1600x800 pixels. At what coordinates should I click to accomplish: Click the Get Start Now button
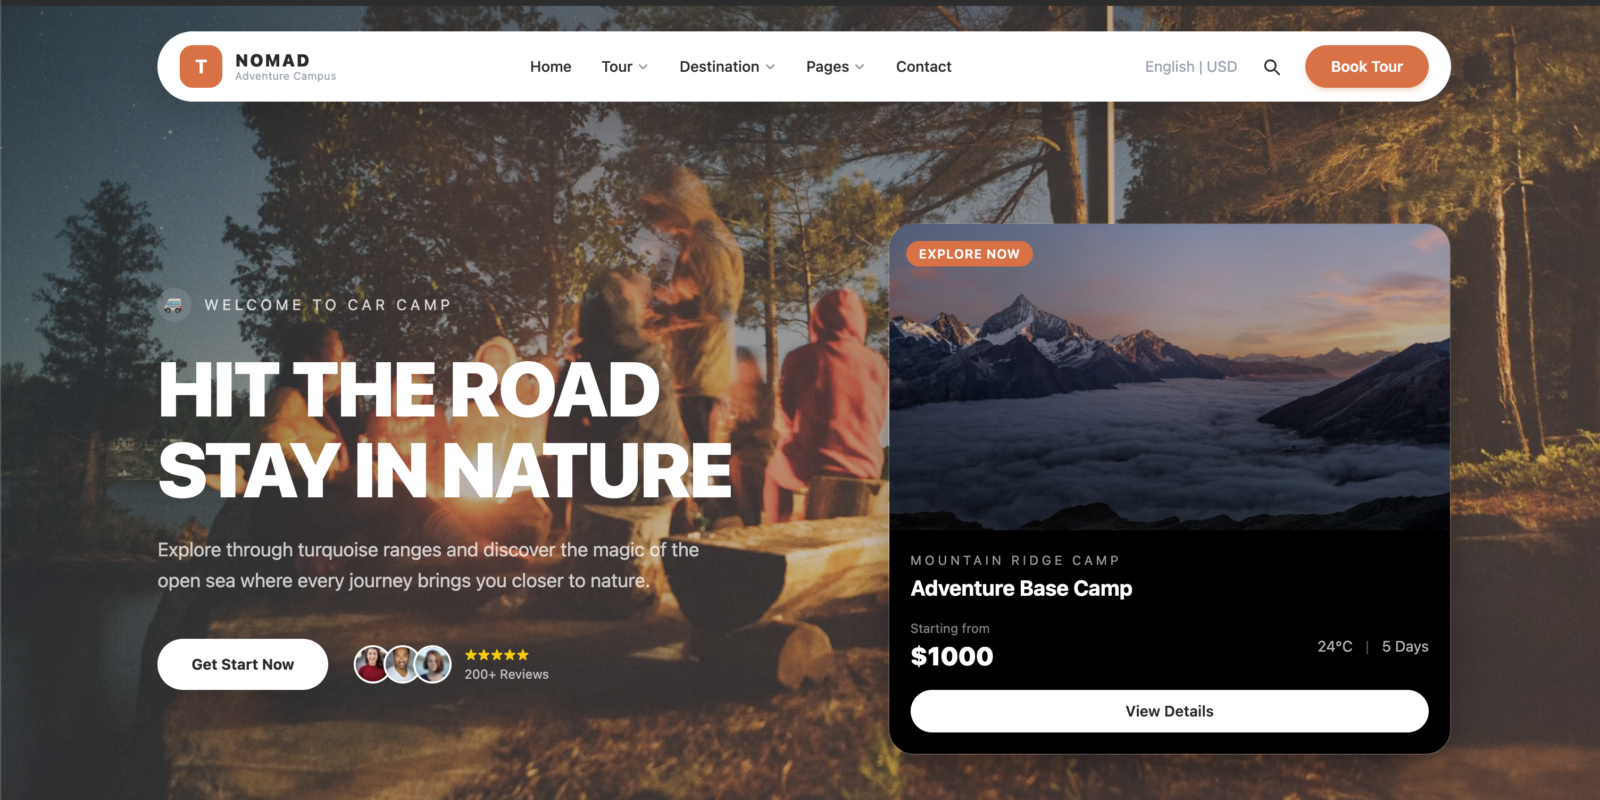click(243, 664)
